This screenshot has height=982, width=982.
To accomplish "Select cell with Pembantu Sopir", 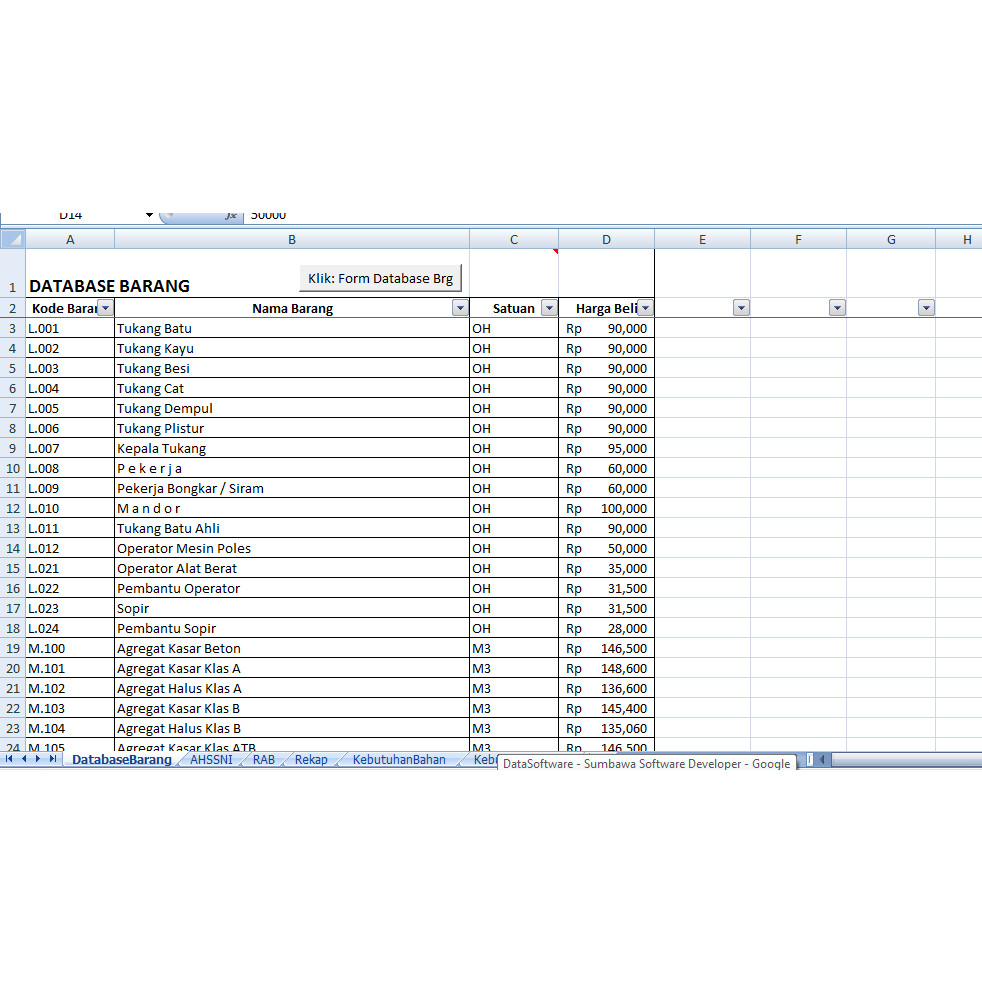I will pos(292,628).
